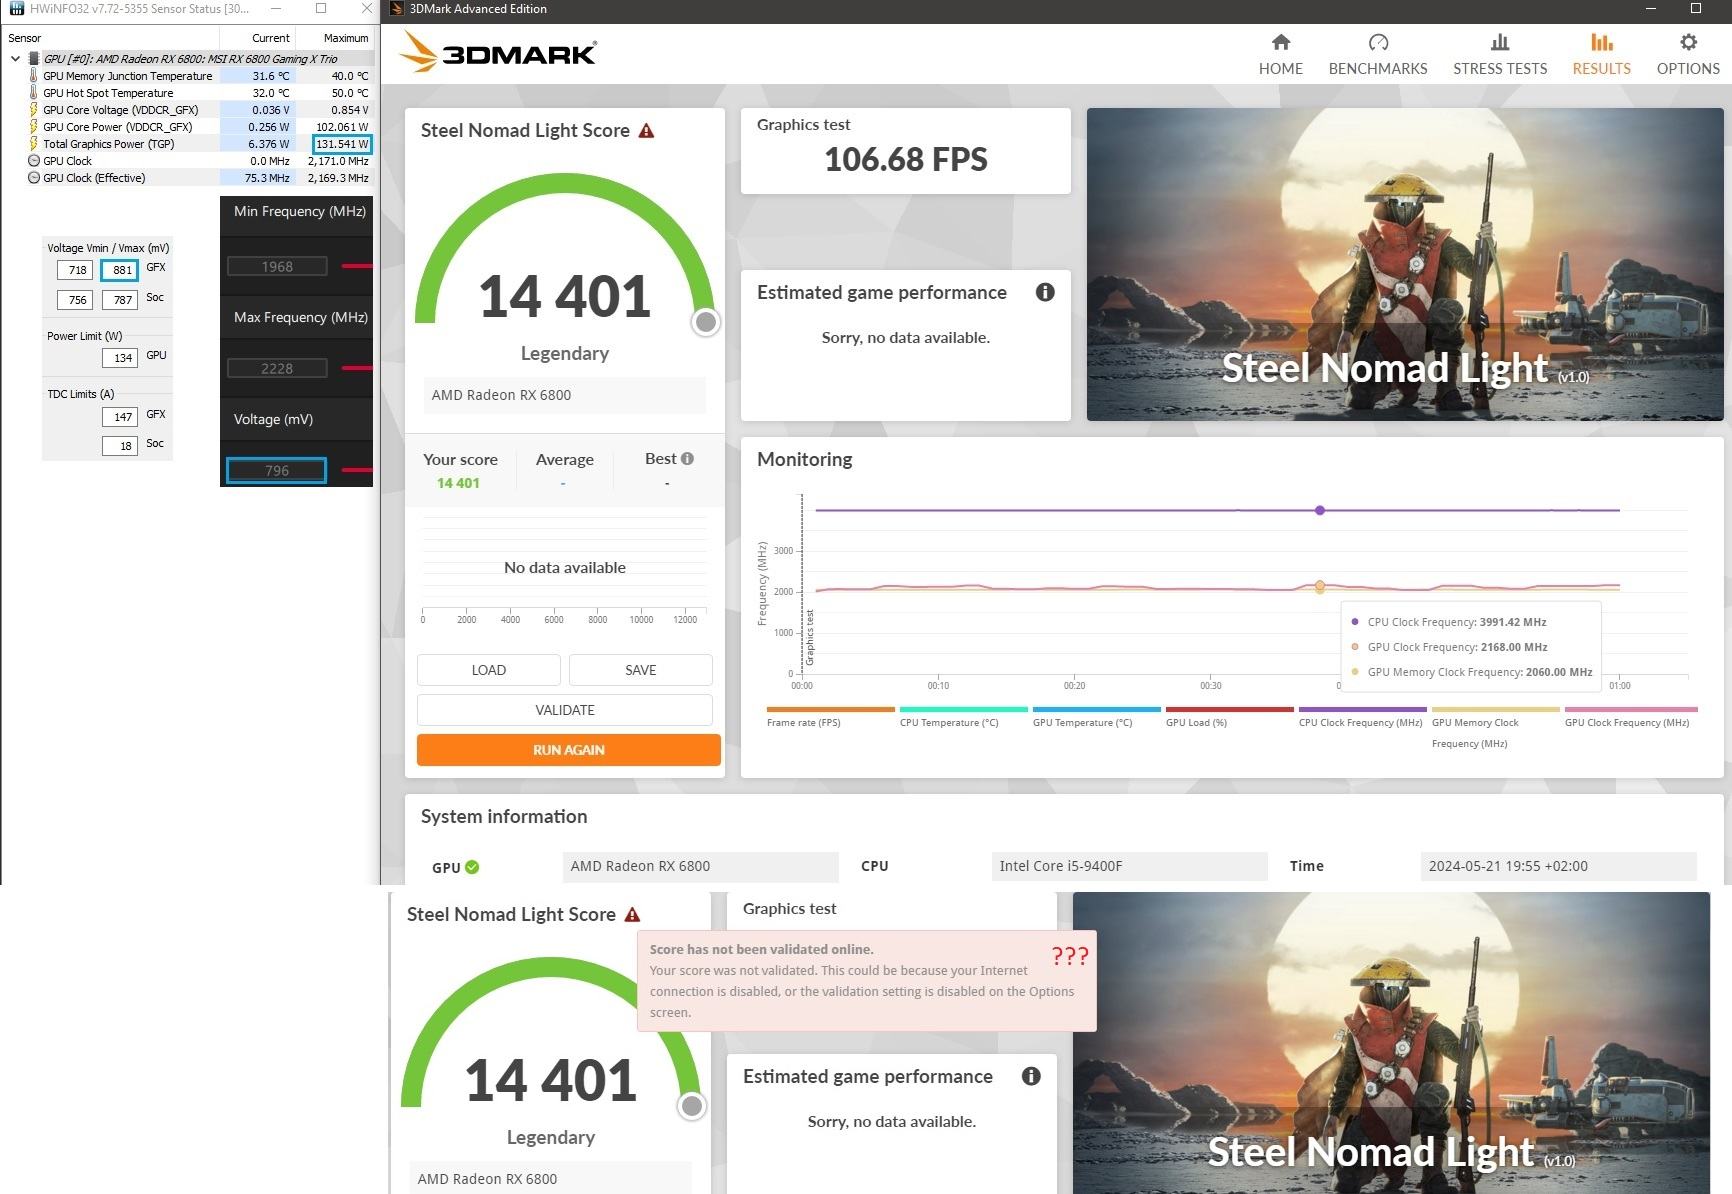Select the RESULTS tab
Screen dimensions: 1732x1194
[x=1601, y=54]
